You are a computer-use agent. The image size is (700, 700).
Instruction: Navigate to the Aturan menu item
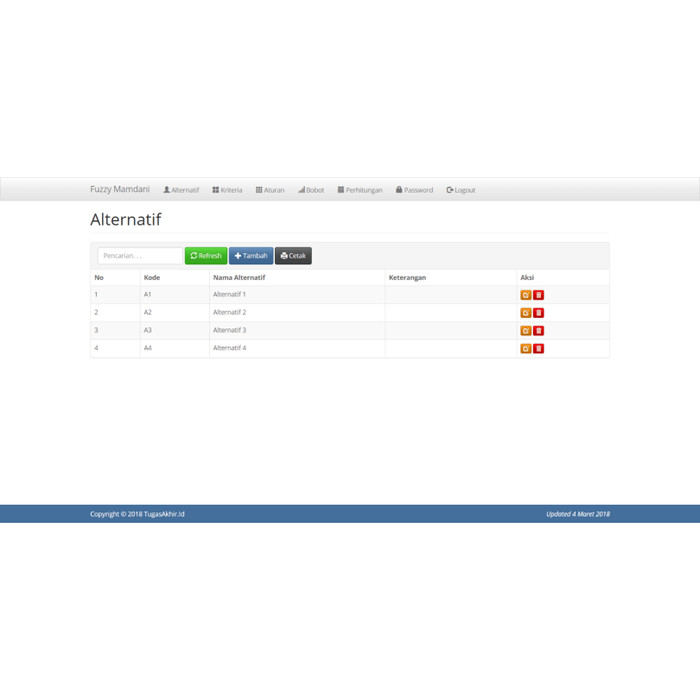click(x=270, y=190)
